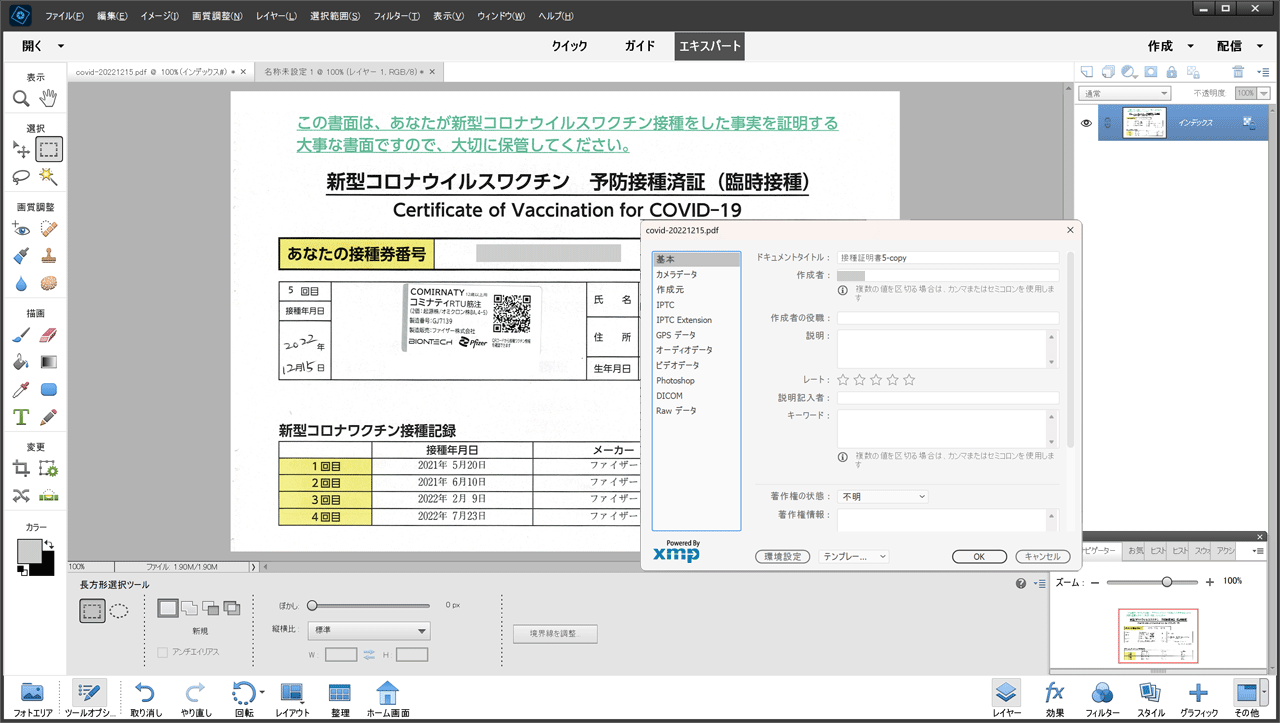The height and width of the screenshot is (723, 1280).
Task: Select the Red Eye removal tool
Action: pos(21,229)
